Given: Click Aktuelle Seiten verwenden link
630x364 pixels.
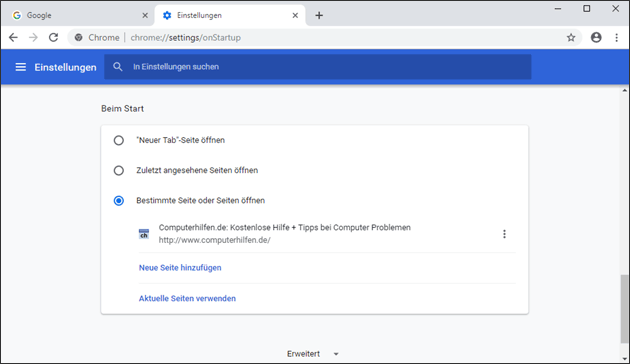Looking at the screenshot, I should 187,299.
